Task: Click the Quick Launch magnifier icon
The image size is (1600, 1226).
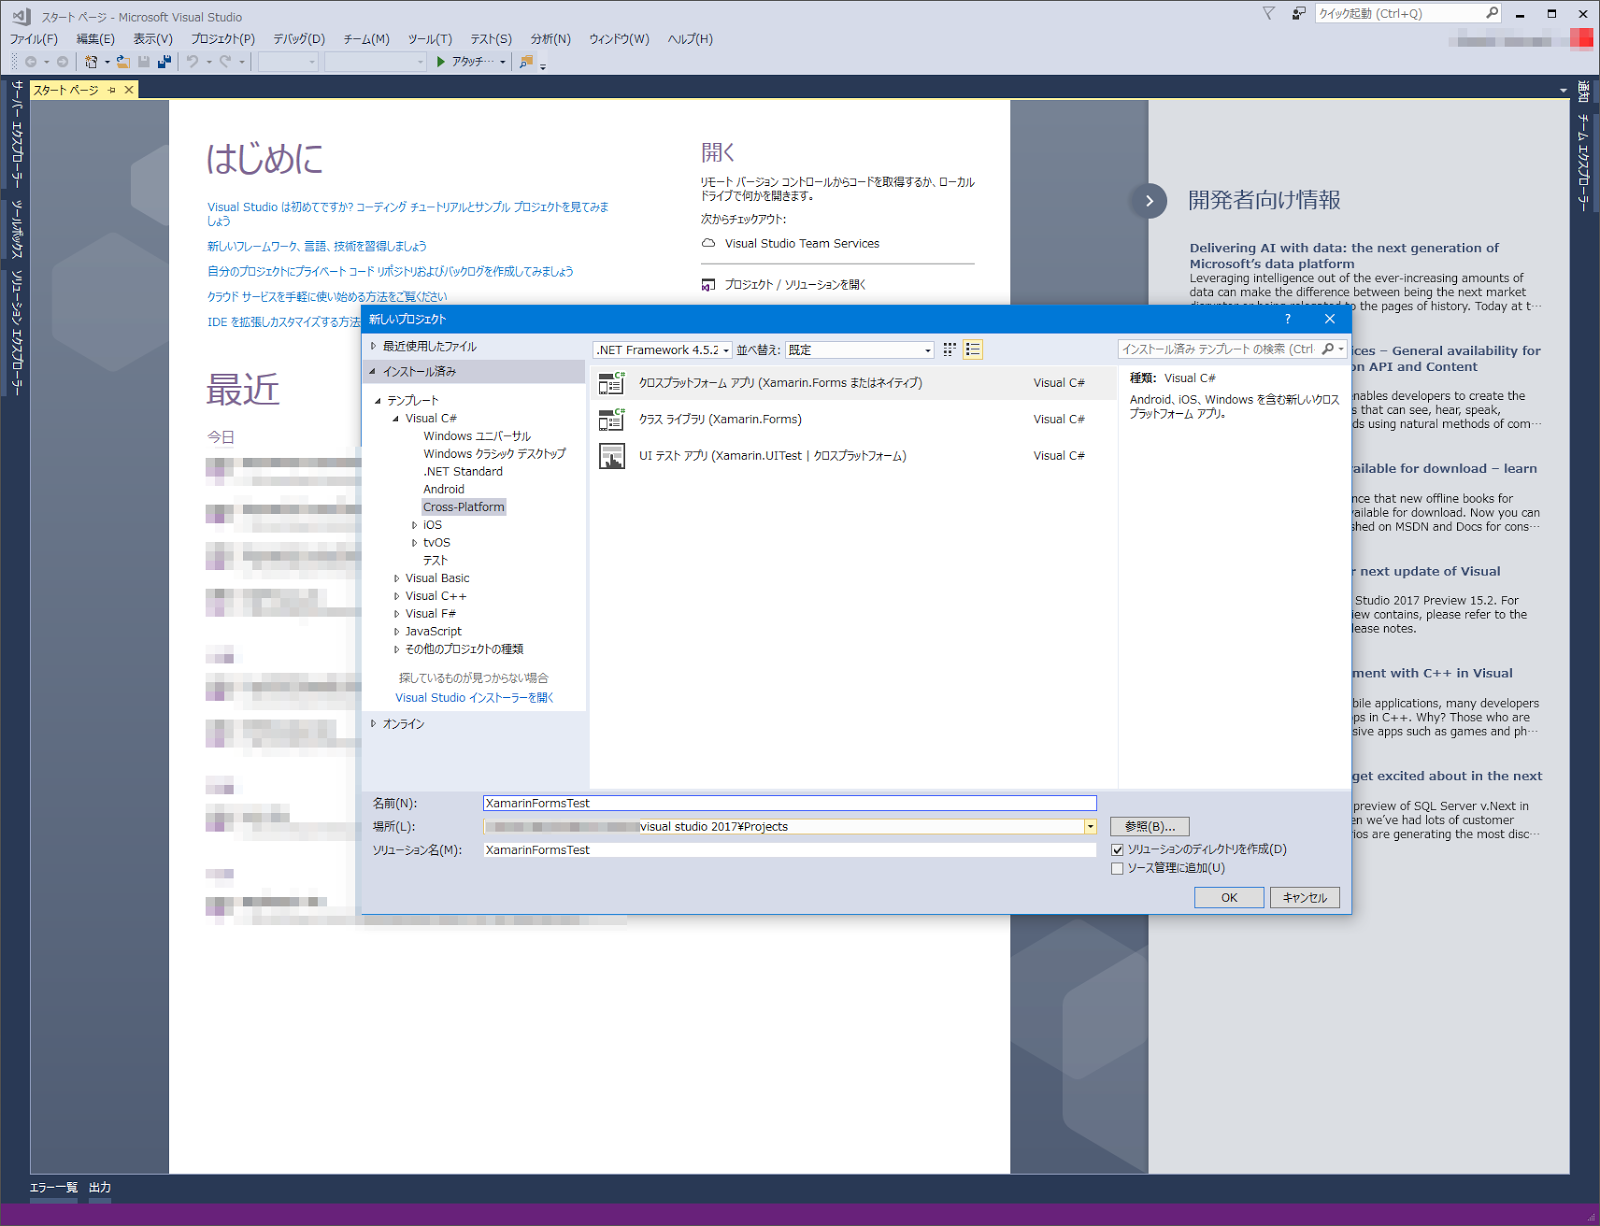Action: coord(1492,13)
